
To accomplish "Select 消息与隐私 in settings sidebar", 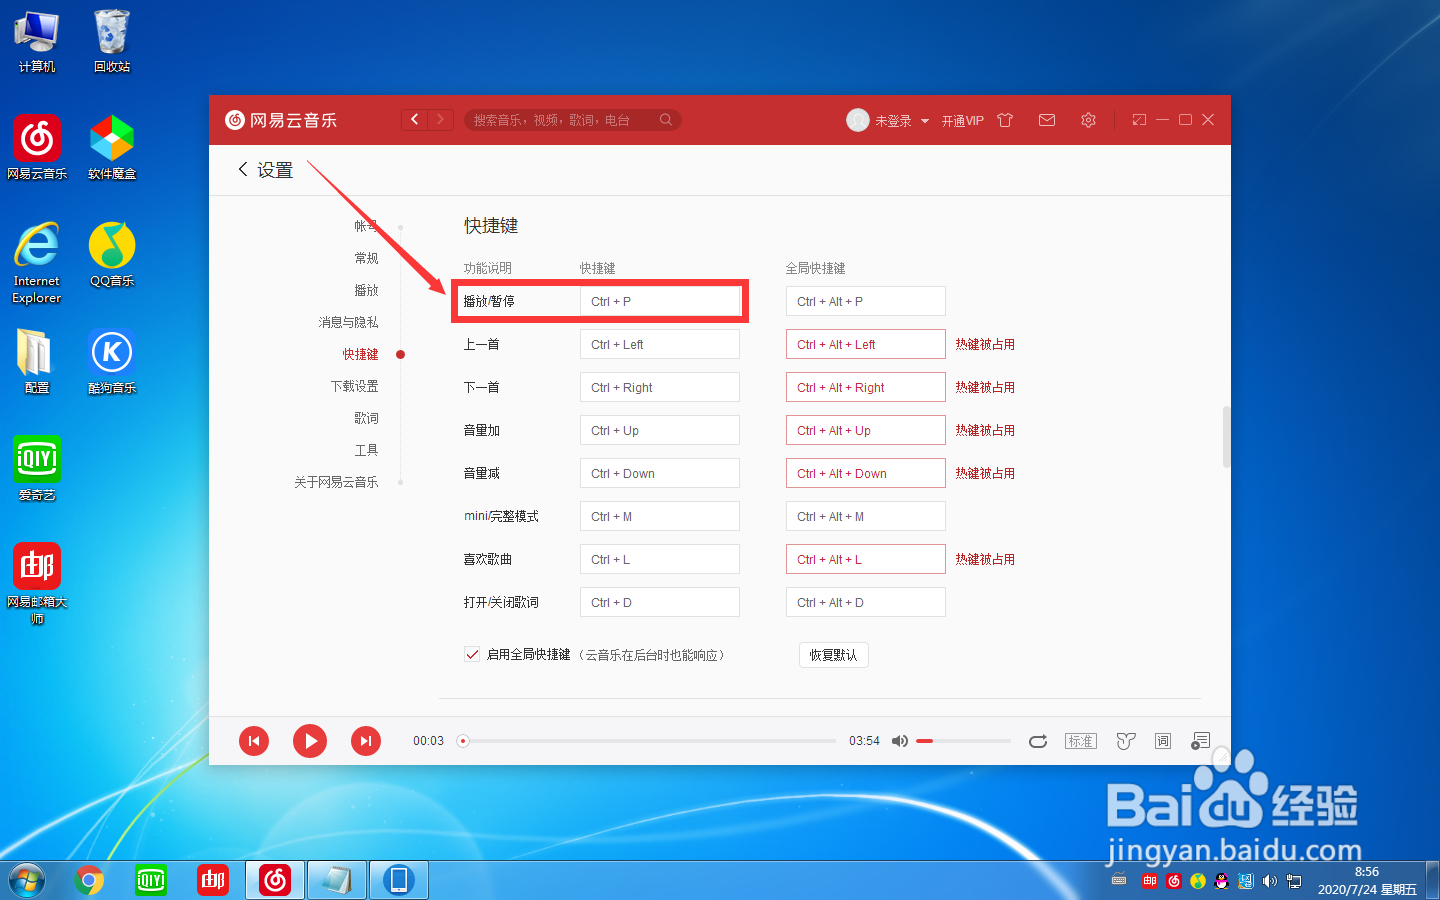I will click(348, 322).
